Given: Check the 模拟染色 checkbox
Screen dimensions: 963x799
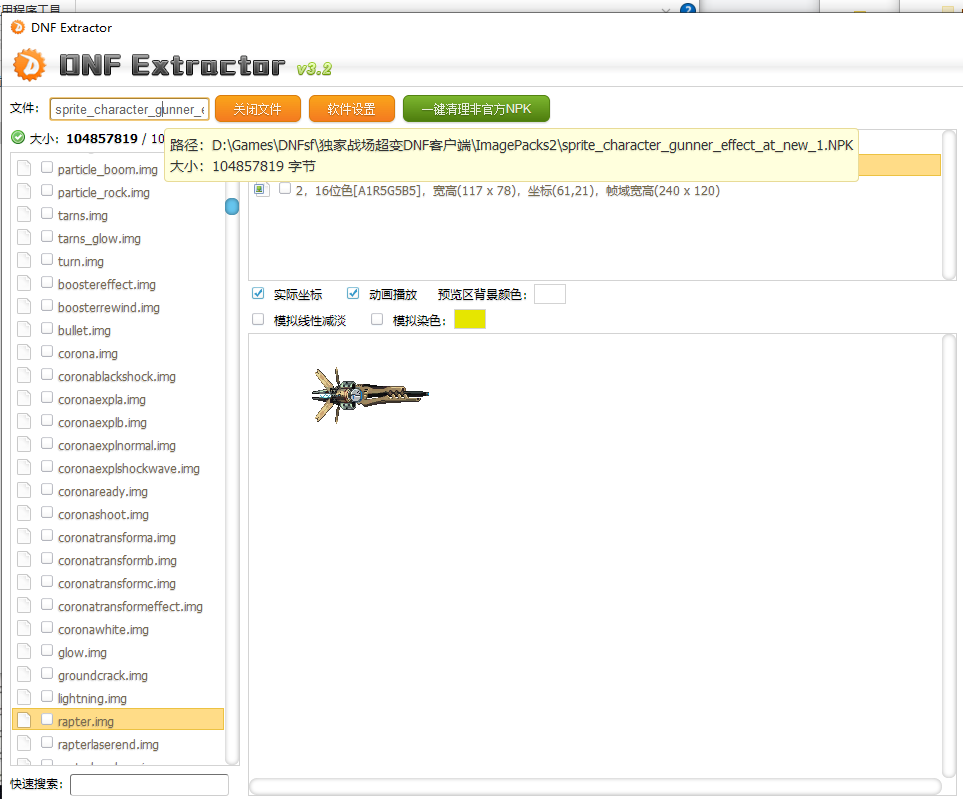Looking at the screenshot, I should pyautogui.click(x=377, y=319).
